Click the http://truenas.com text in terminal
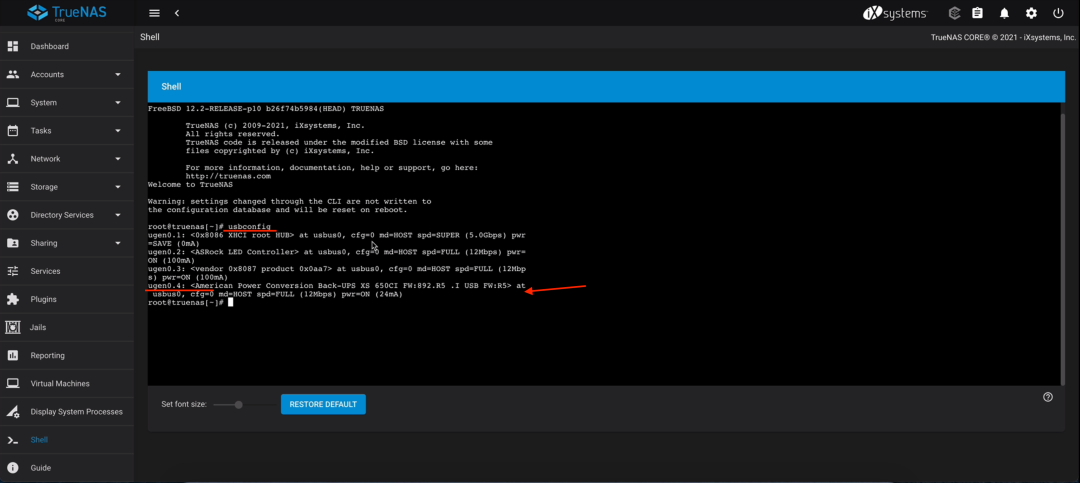The image size is (1080, 483). (x=227, y=176)
